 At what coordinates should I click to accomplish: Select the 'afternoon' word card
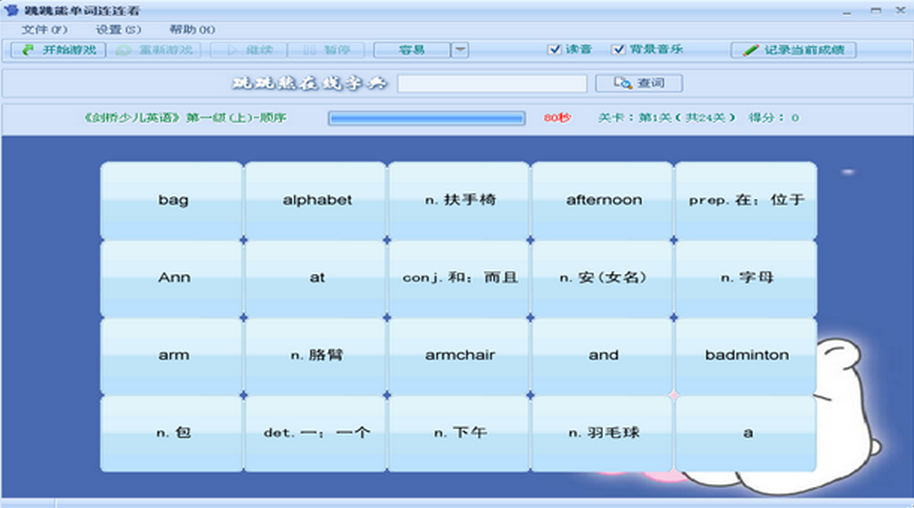pyautogui.click(x=603, y=201)
